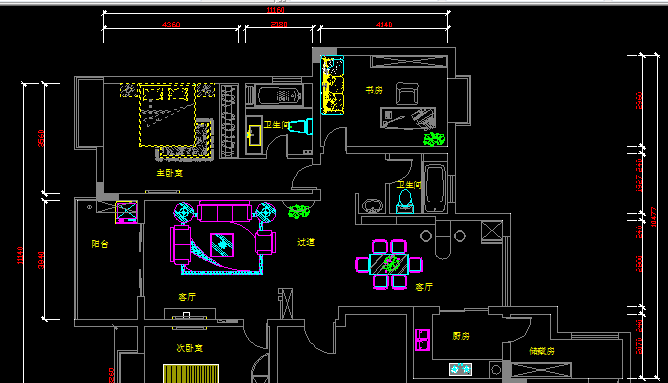Select the 次卧室 bedroom label
This screenshot has height=383, width=668.
click(190, 348)
